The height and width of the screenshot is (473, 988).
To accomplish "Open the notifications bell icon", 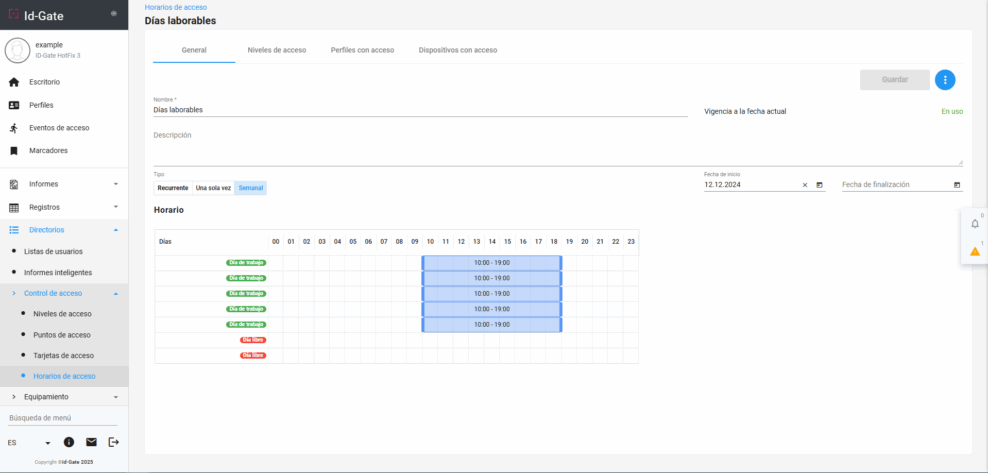I will pyautogui.click(x=975, y=223).
